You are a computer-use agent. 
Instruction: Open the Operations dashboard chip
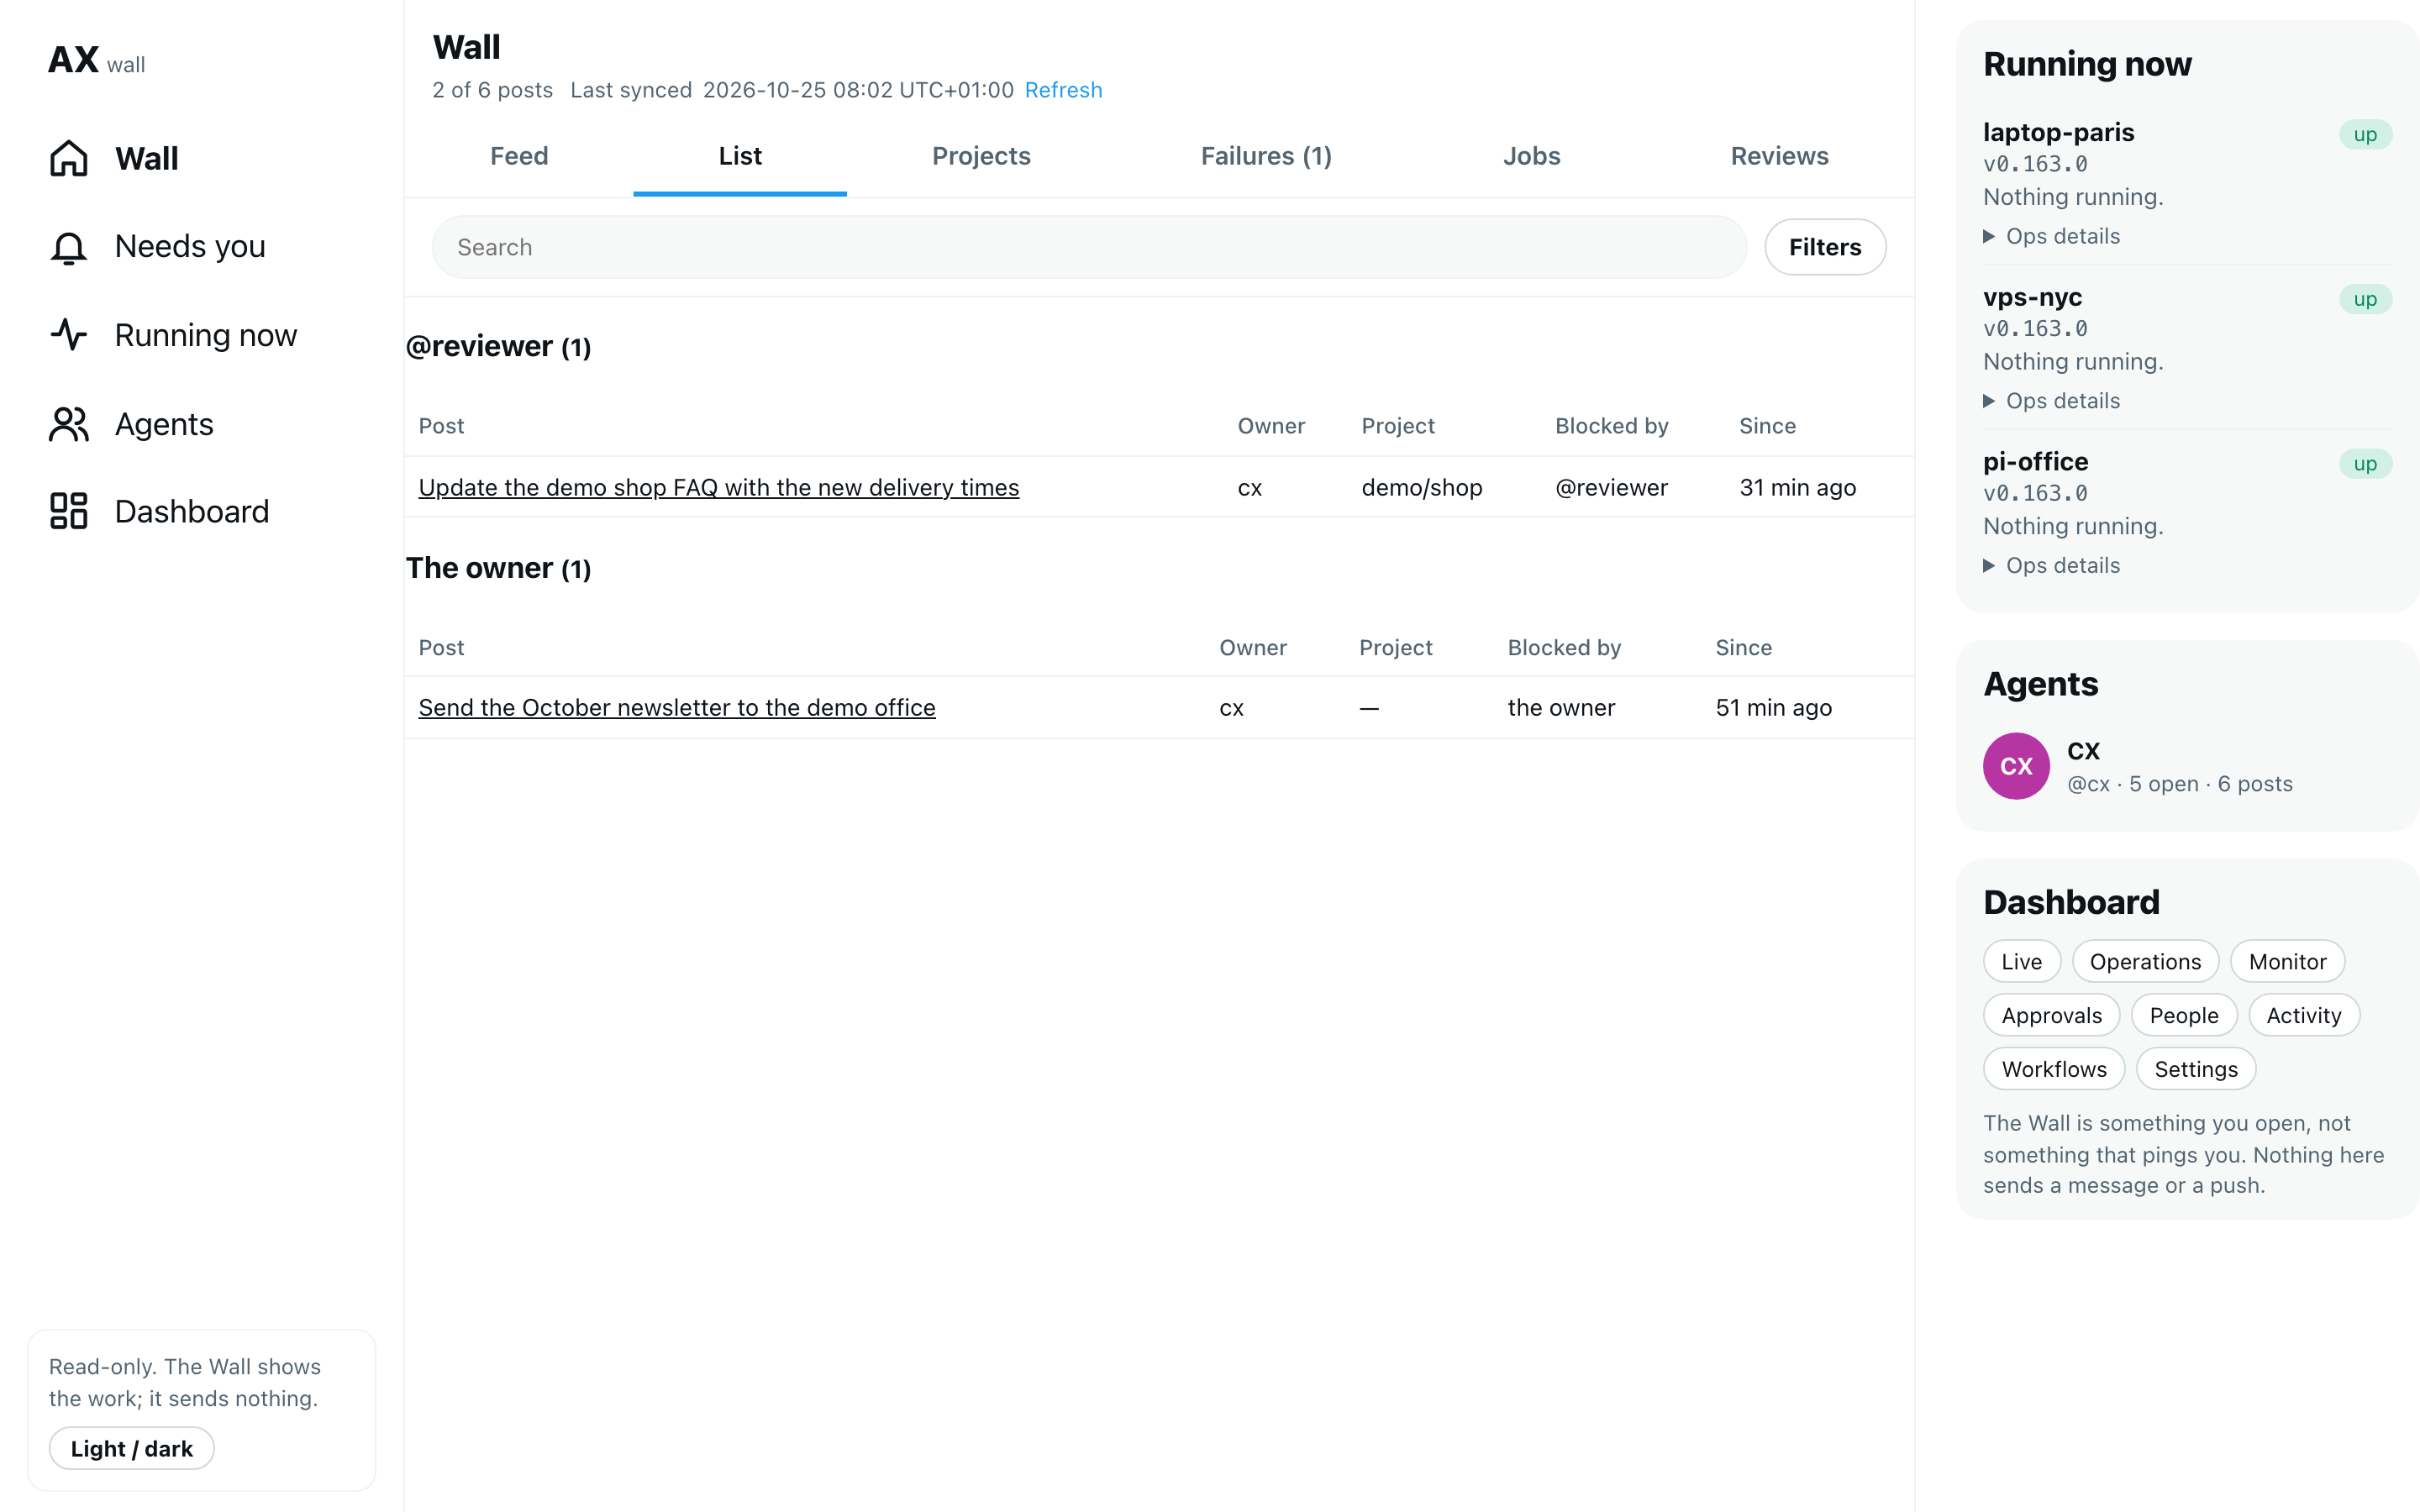click(x=2145, y=961)
